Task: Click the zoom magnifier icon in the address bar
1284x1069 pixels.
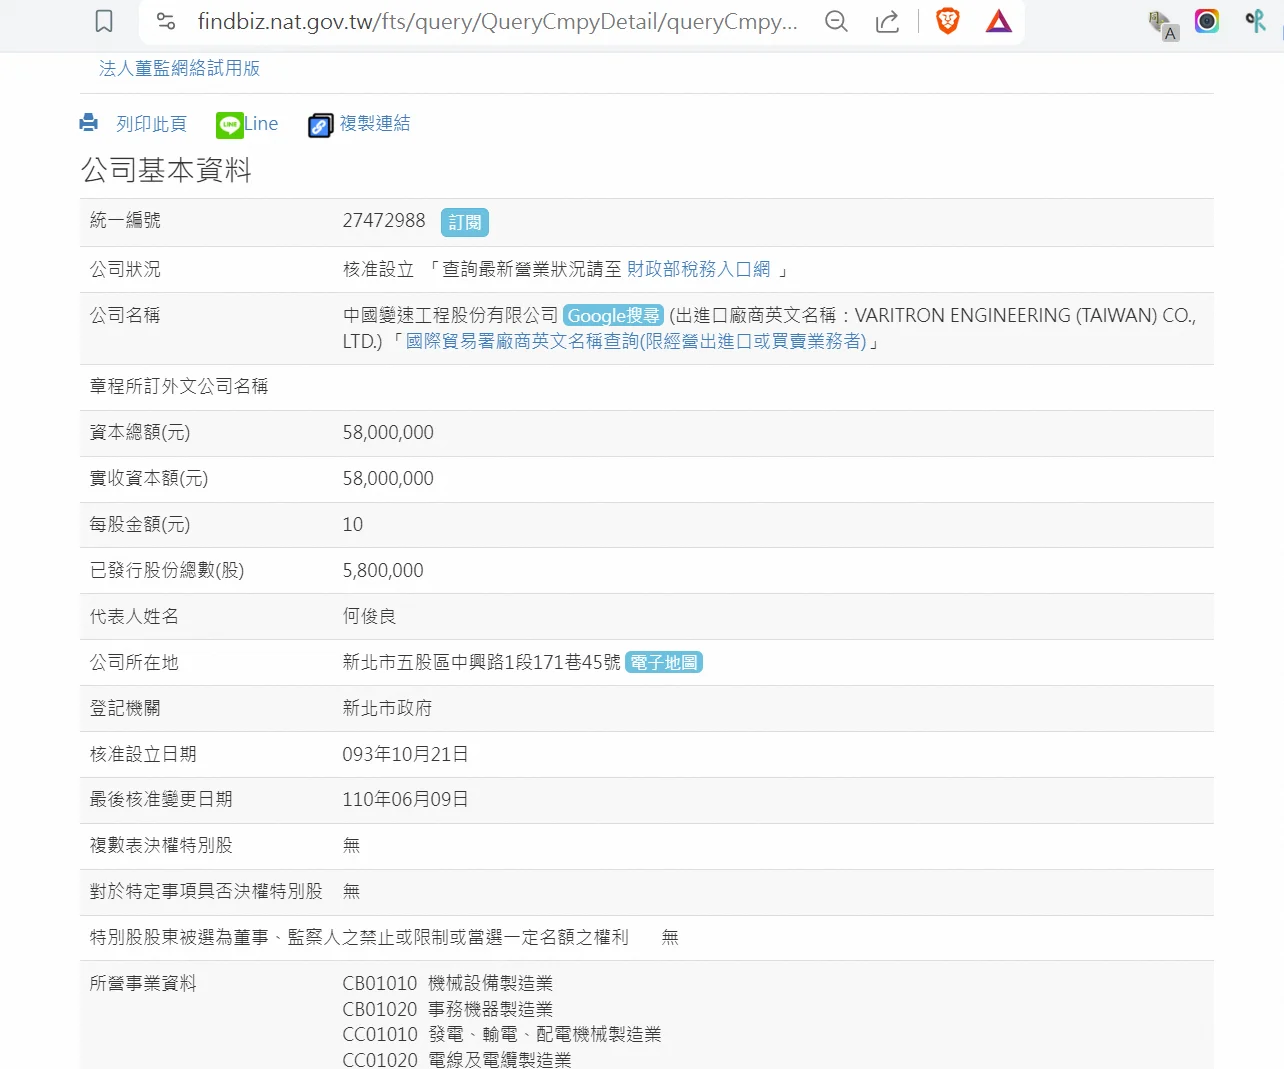Action: [836, 21]
